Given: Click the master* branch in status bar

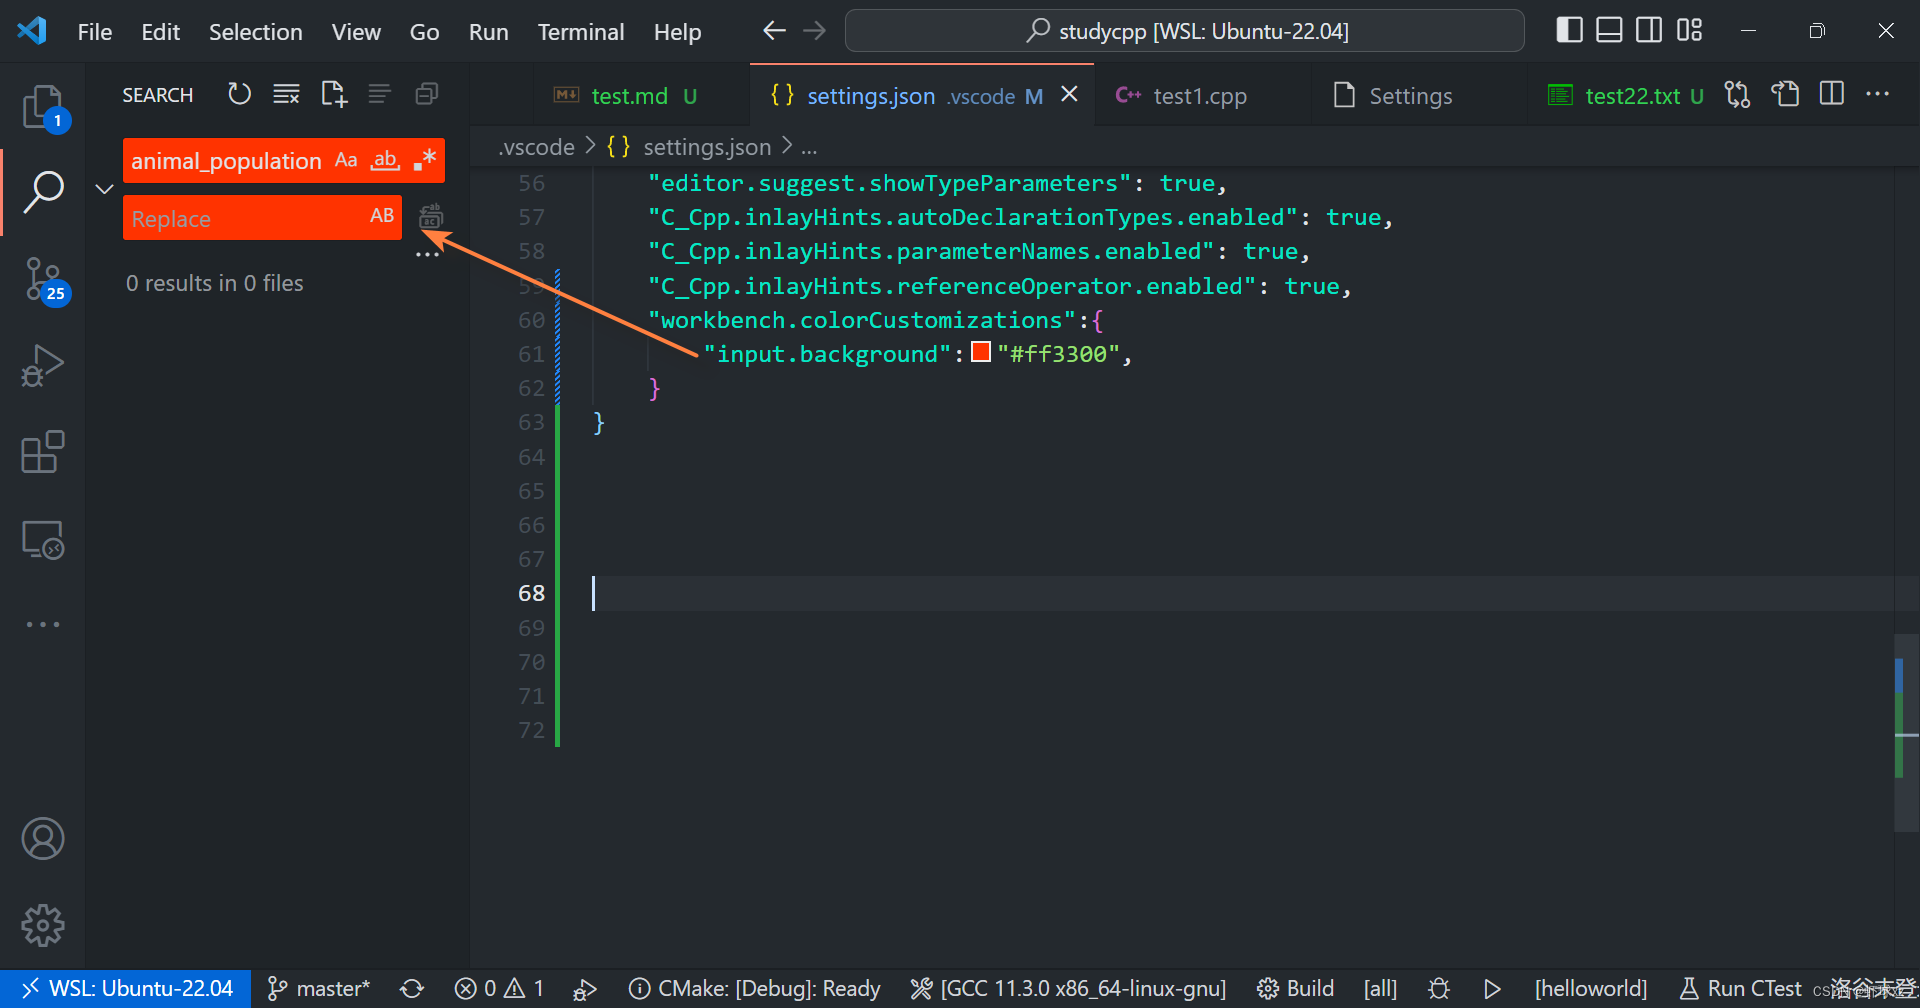Looking at the screenshot, I should pyautogui.click(x=319, y=988).
